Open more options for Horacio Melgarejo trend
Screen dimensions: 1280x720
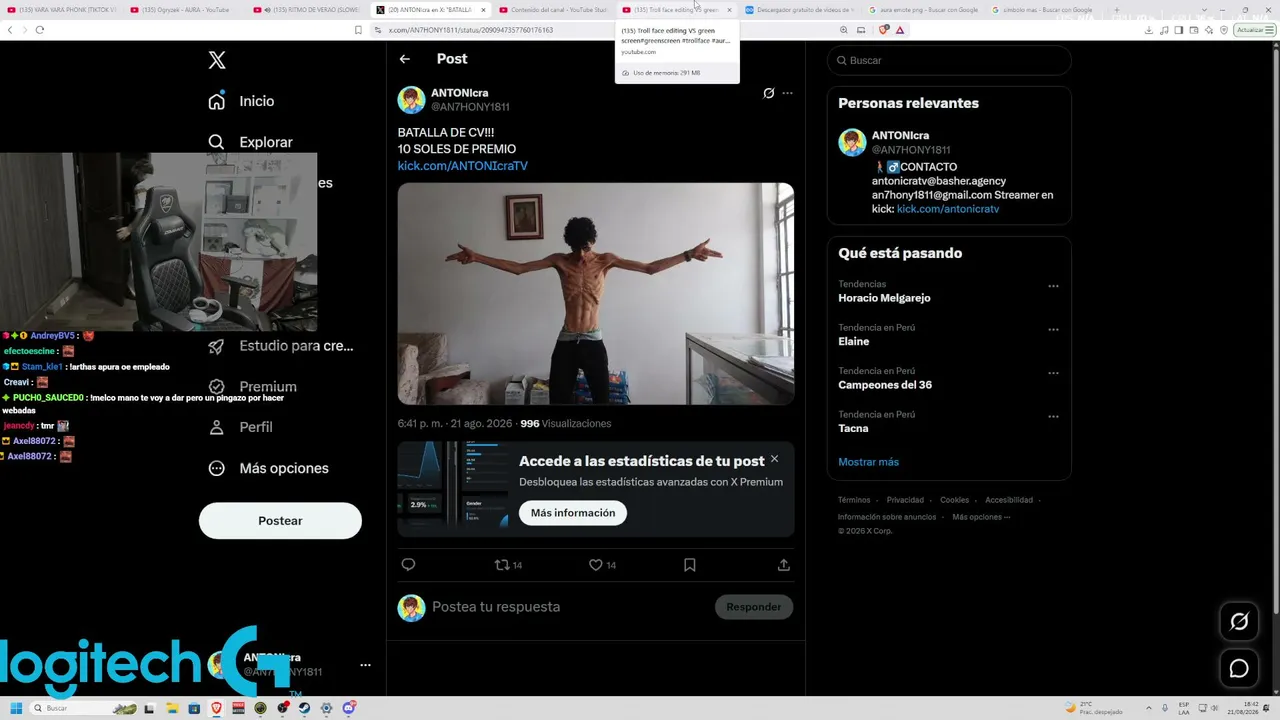pos(1053,286)
